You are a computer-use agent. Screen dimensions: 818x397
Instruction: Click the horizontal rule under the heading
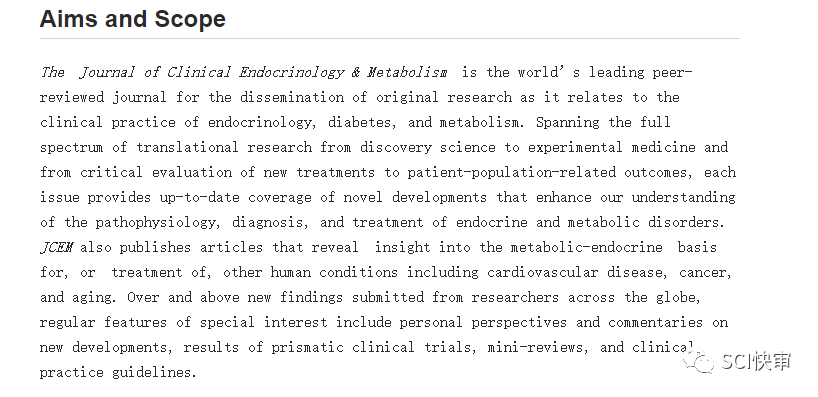click(x=390, y=39)
